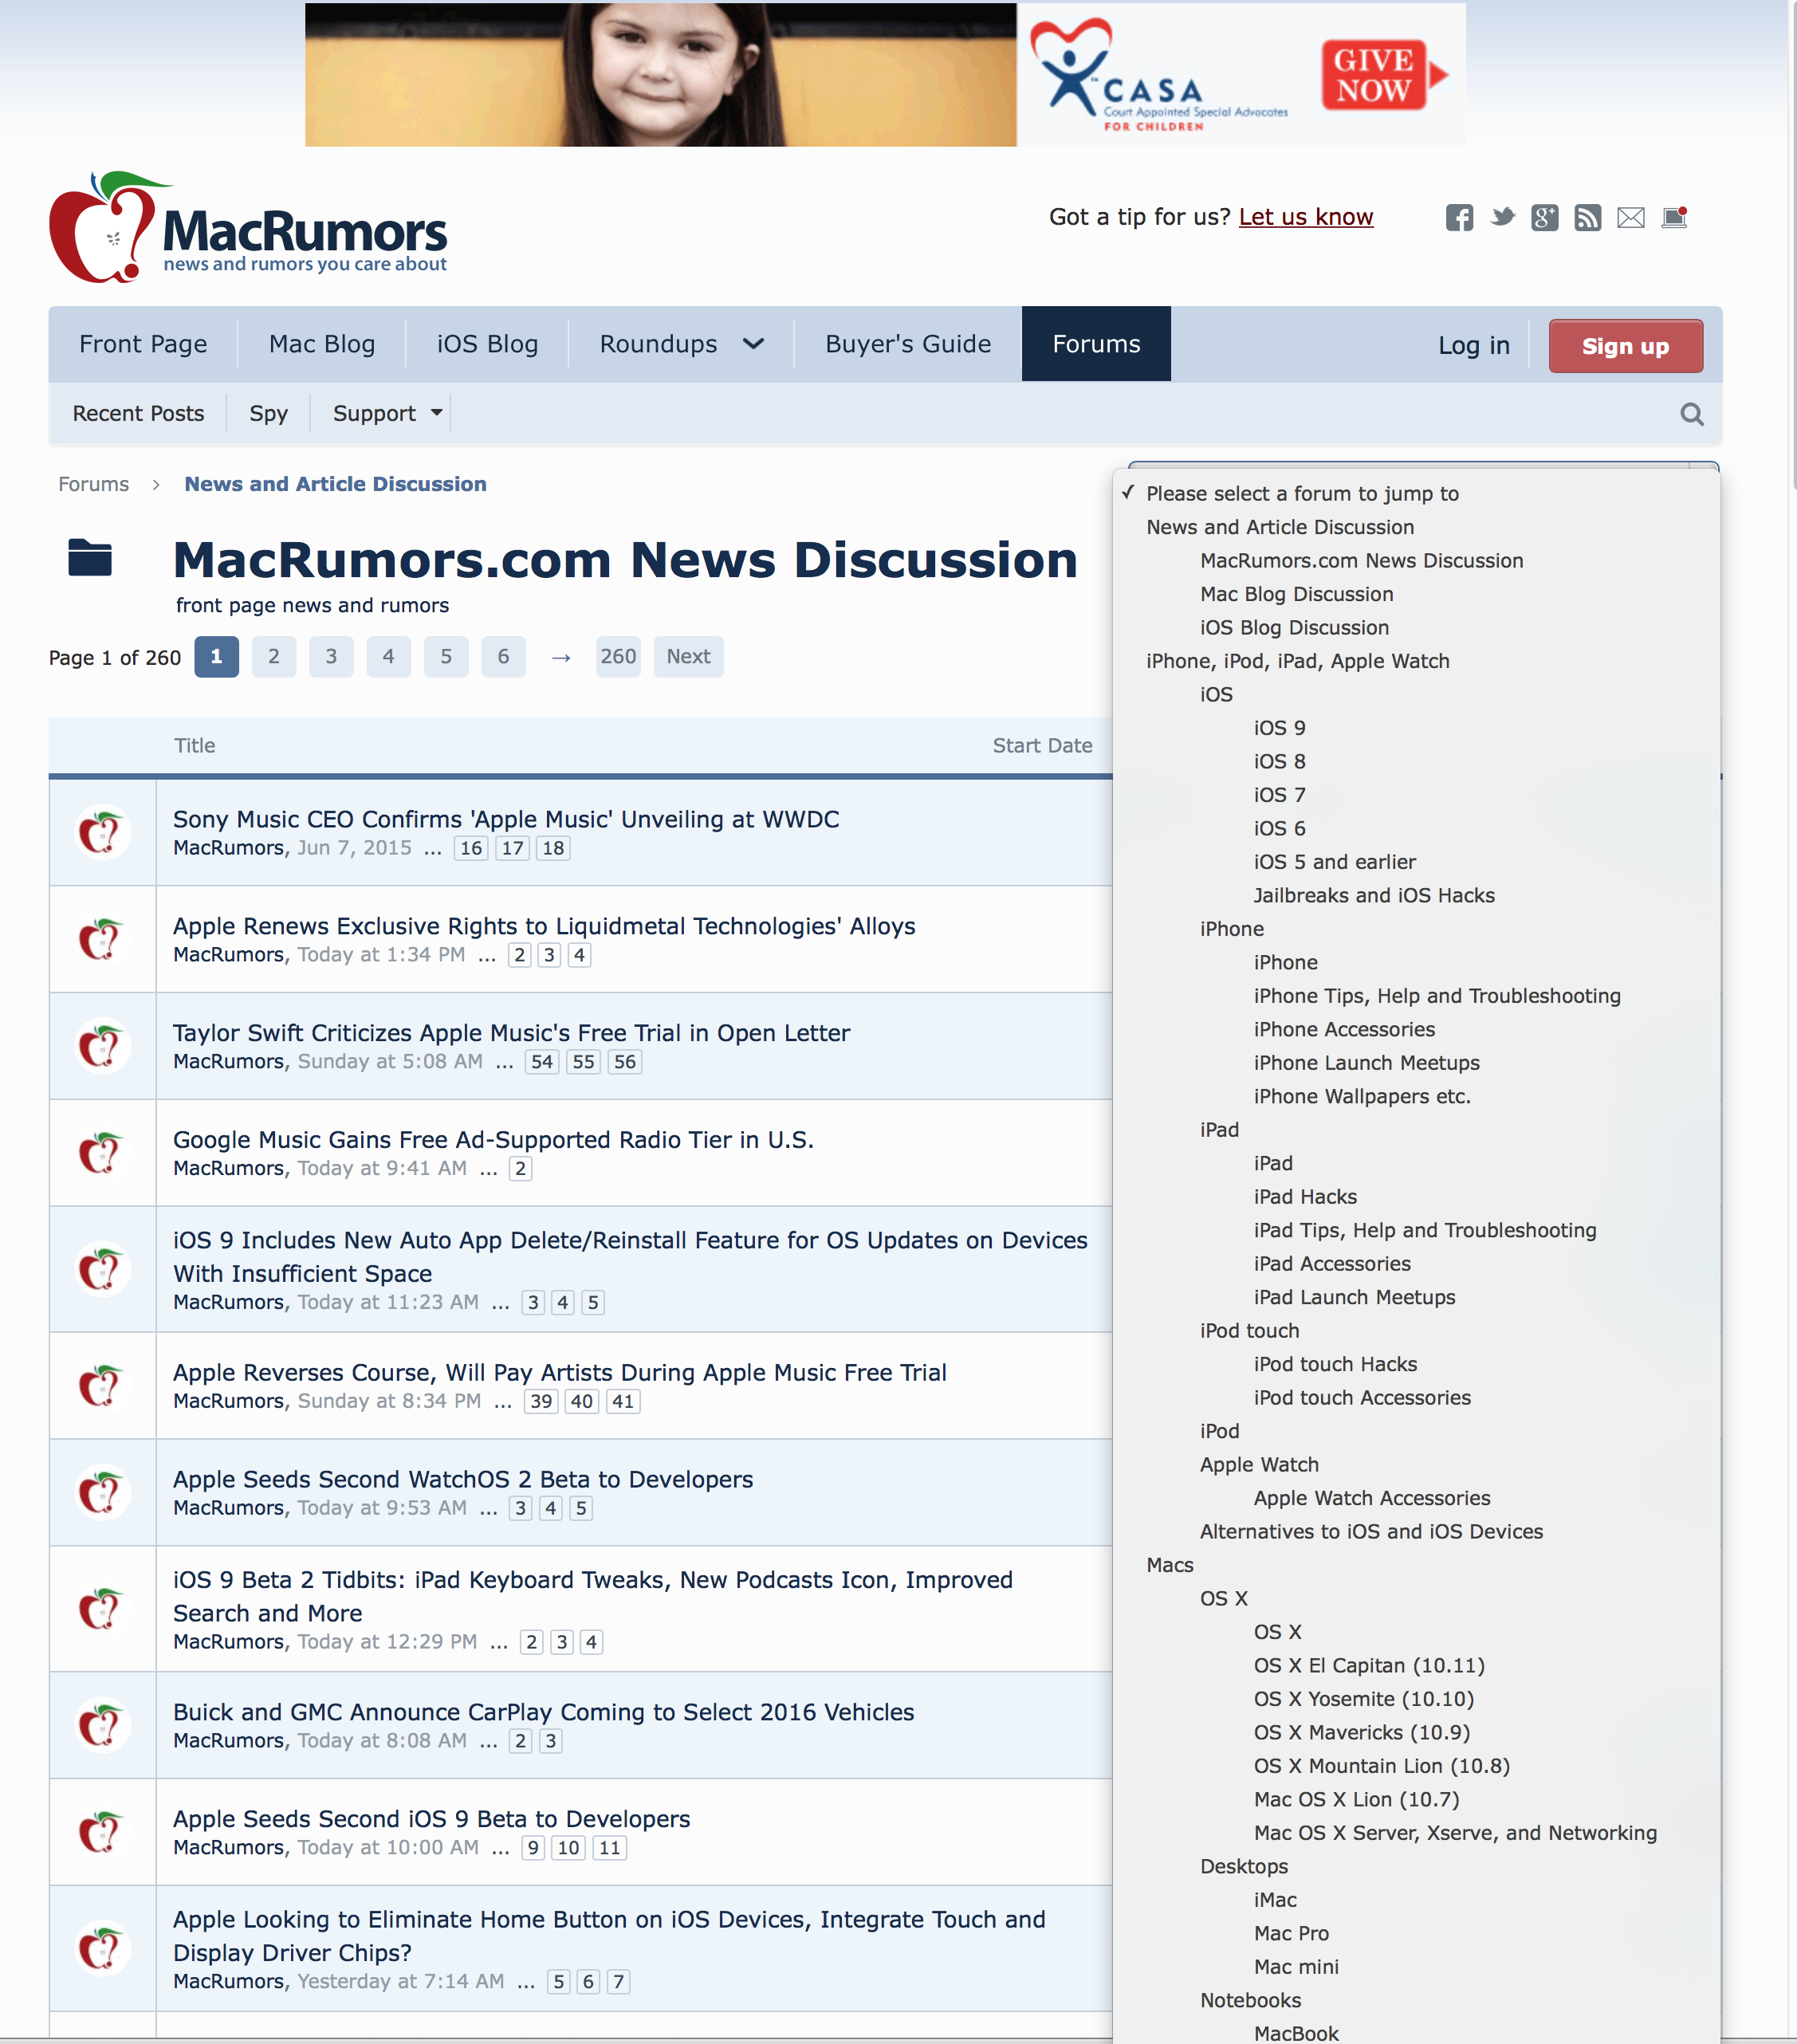
Task: Choose iOS 9 in forum jump list
Action: (1279, 728)
